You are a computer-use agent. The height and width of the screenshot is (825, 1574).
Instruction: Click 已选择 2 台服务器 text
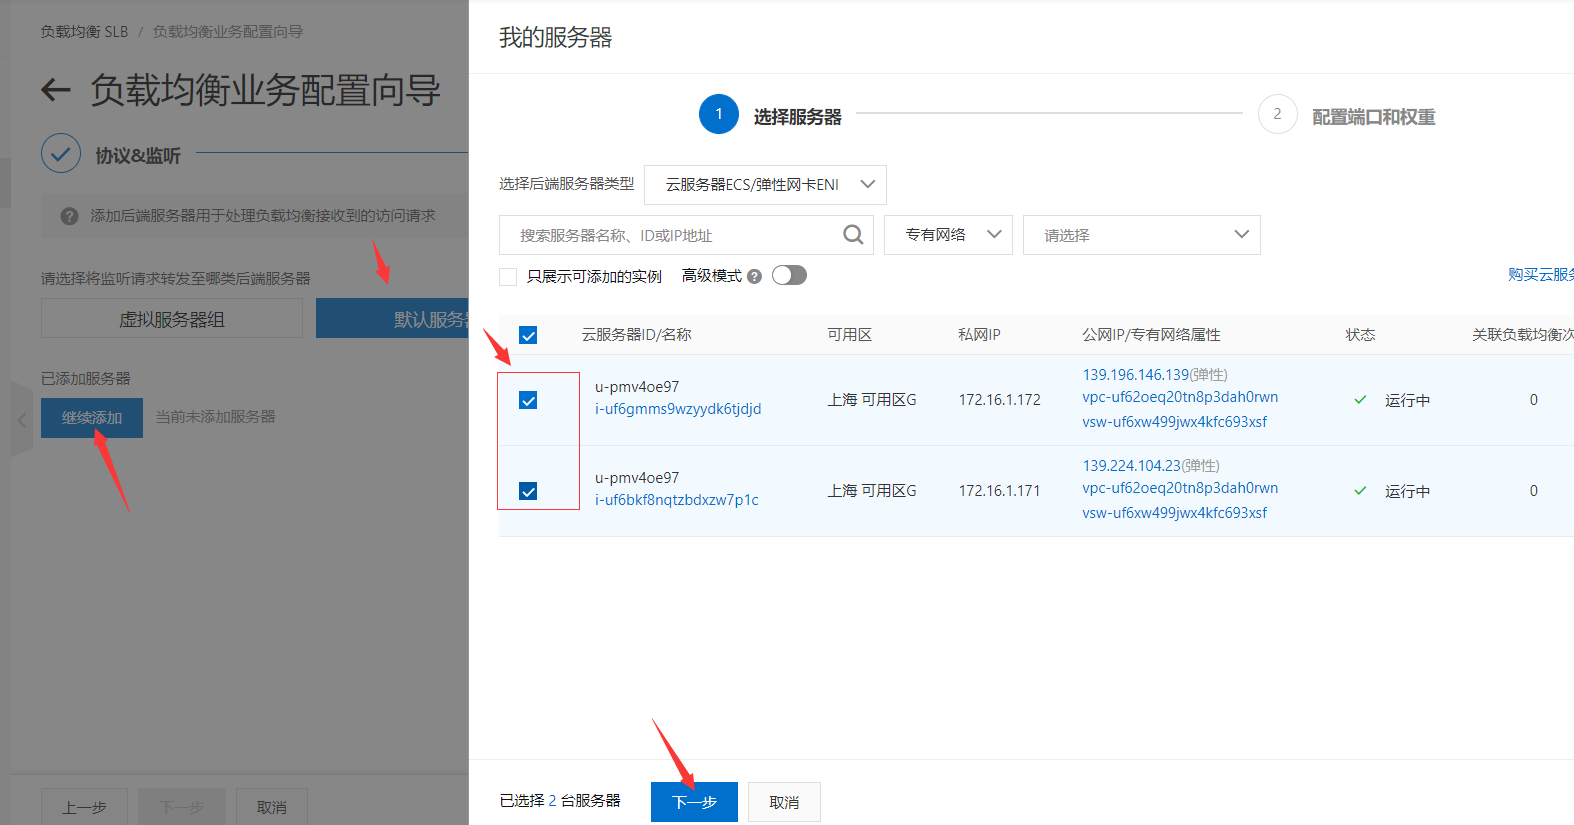pyautogui.click(x=560, y=801)
